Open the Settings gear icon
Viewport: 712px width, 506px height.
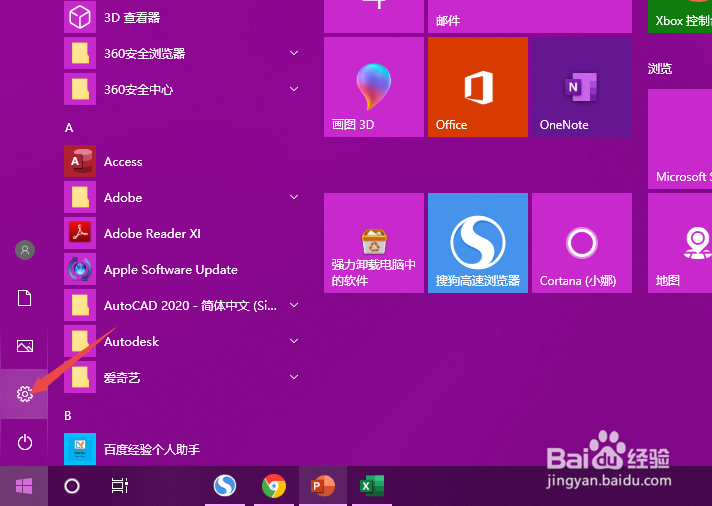[x=25, y=394]
